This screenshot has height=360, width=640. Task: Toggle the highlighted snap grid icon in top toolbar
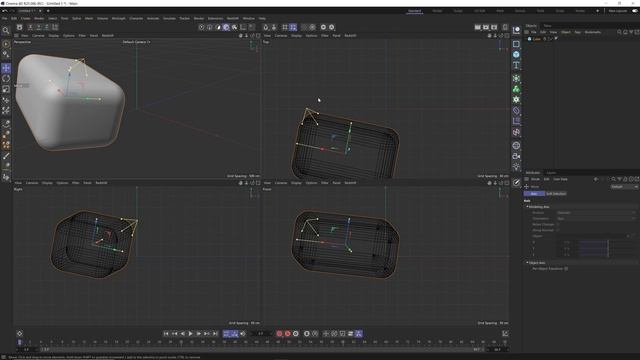(293, 27)
